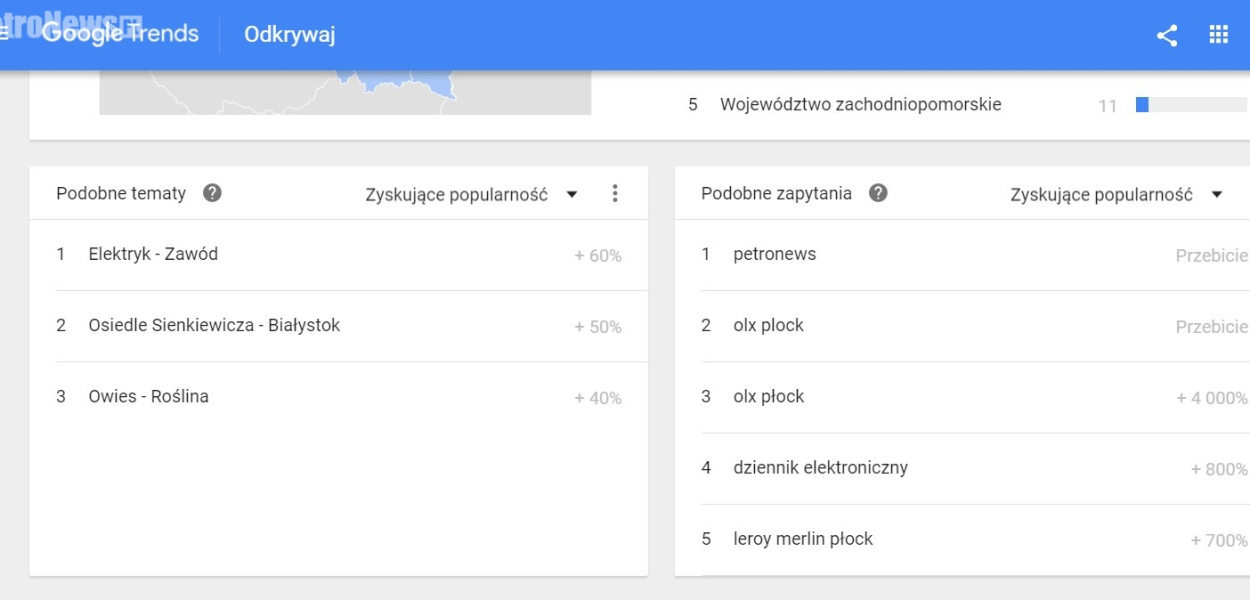Open three-dot options in Podobne tematy card
Viewport: 1250px width, 600px height.
point(615,193)
